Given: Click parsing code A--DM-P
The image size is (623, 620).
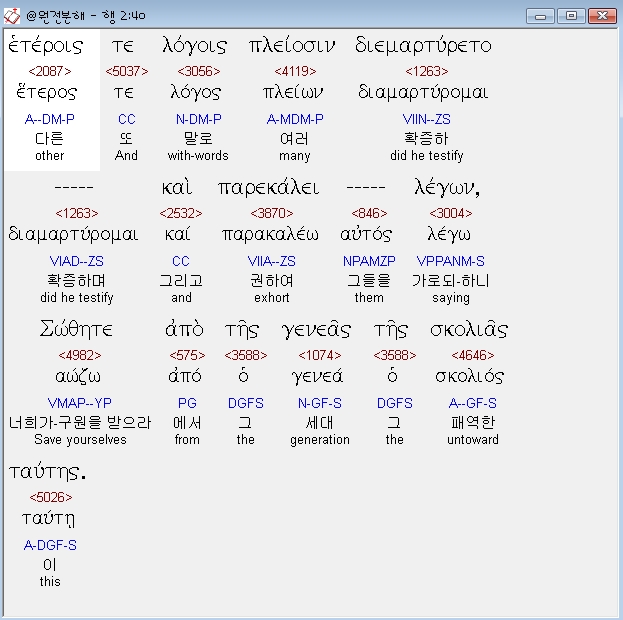Looking at the screenshot, I should (x=50, y=119).
